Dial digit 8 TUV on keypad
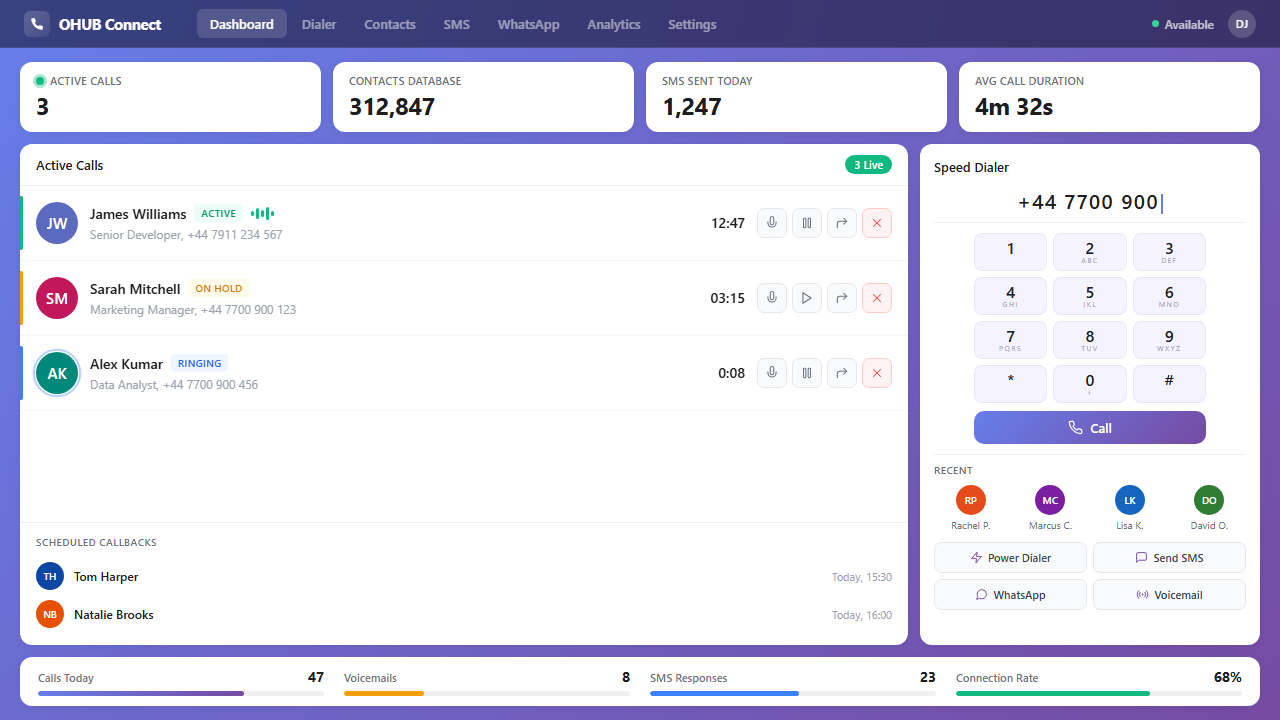Image resolution: width=1280 pixels, height=720 pixels. [1090, 340]
